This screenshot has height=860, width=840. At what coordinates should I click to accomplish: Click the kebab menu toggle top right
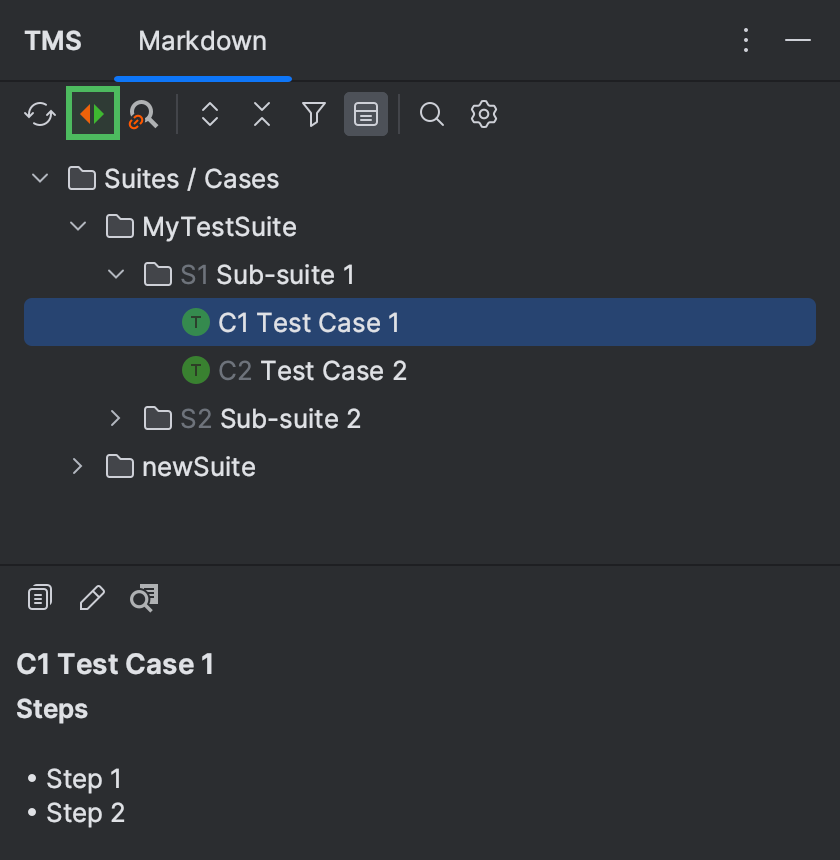pyautogui.click(x=746, y=40)
